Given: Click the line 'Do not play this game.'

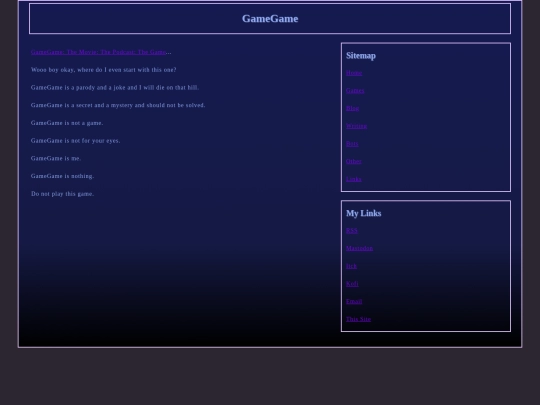Looking at the screenshot, I should tap(62, 194).
